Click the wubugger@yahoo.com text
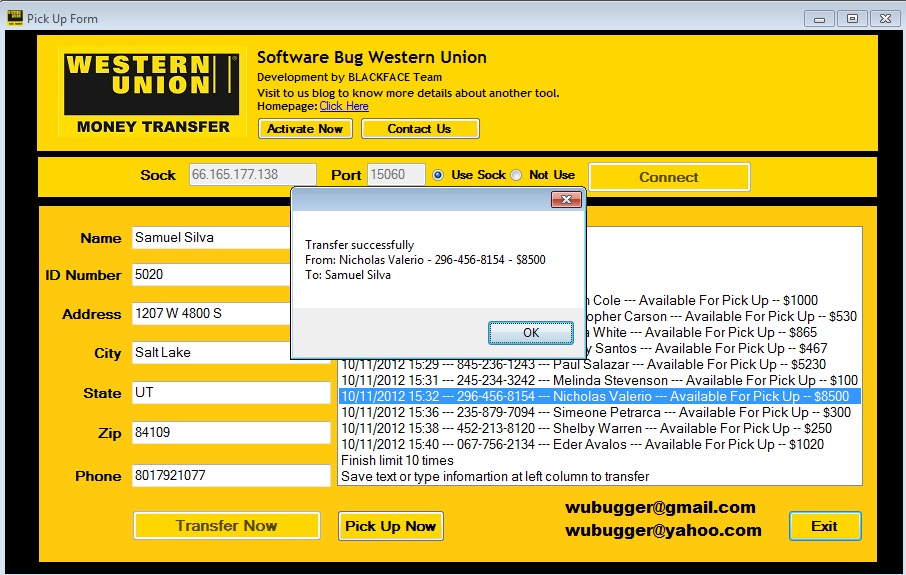 pos(663,531)
